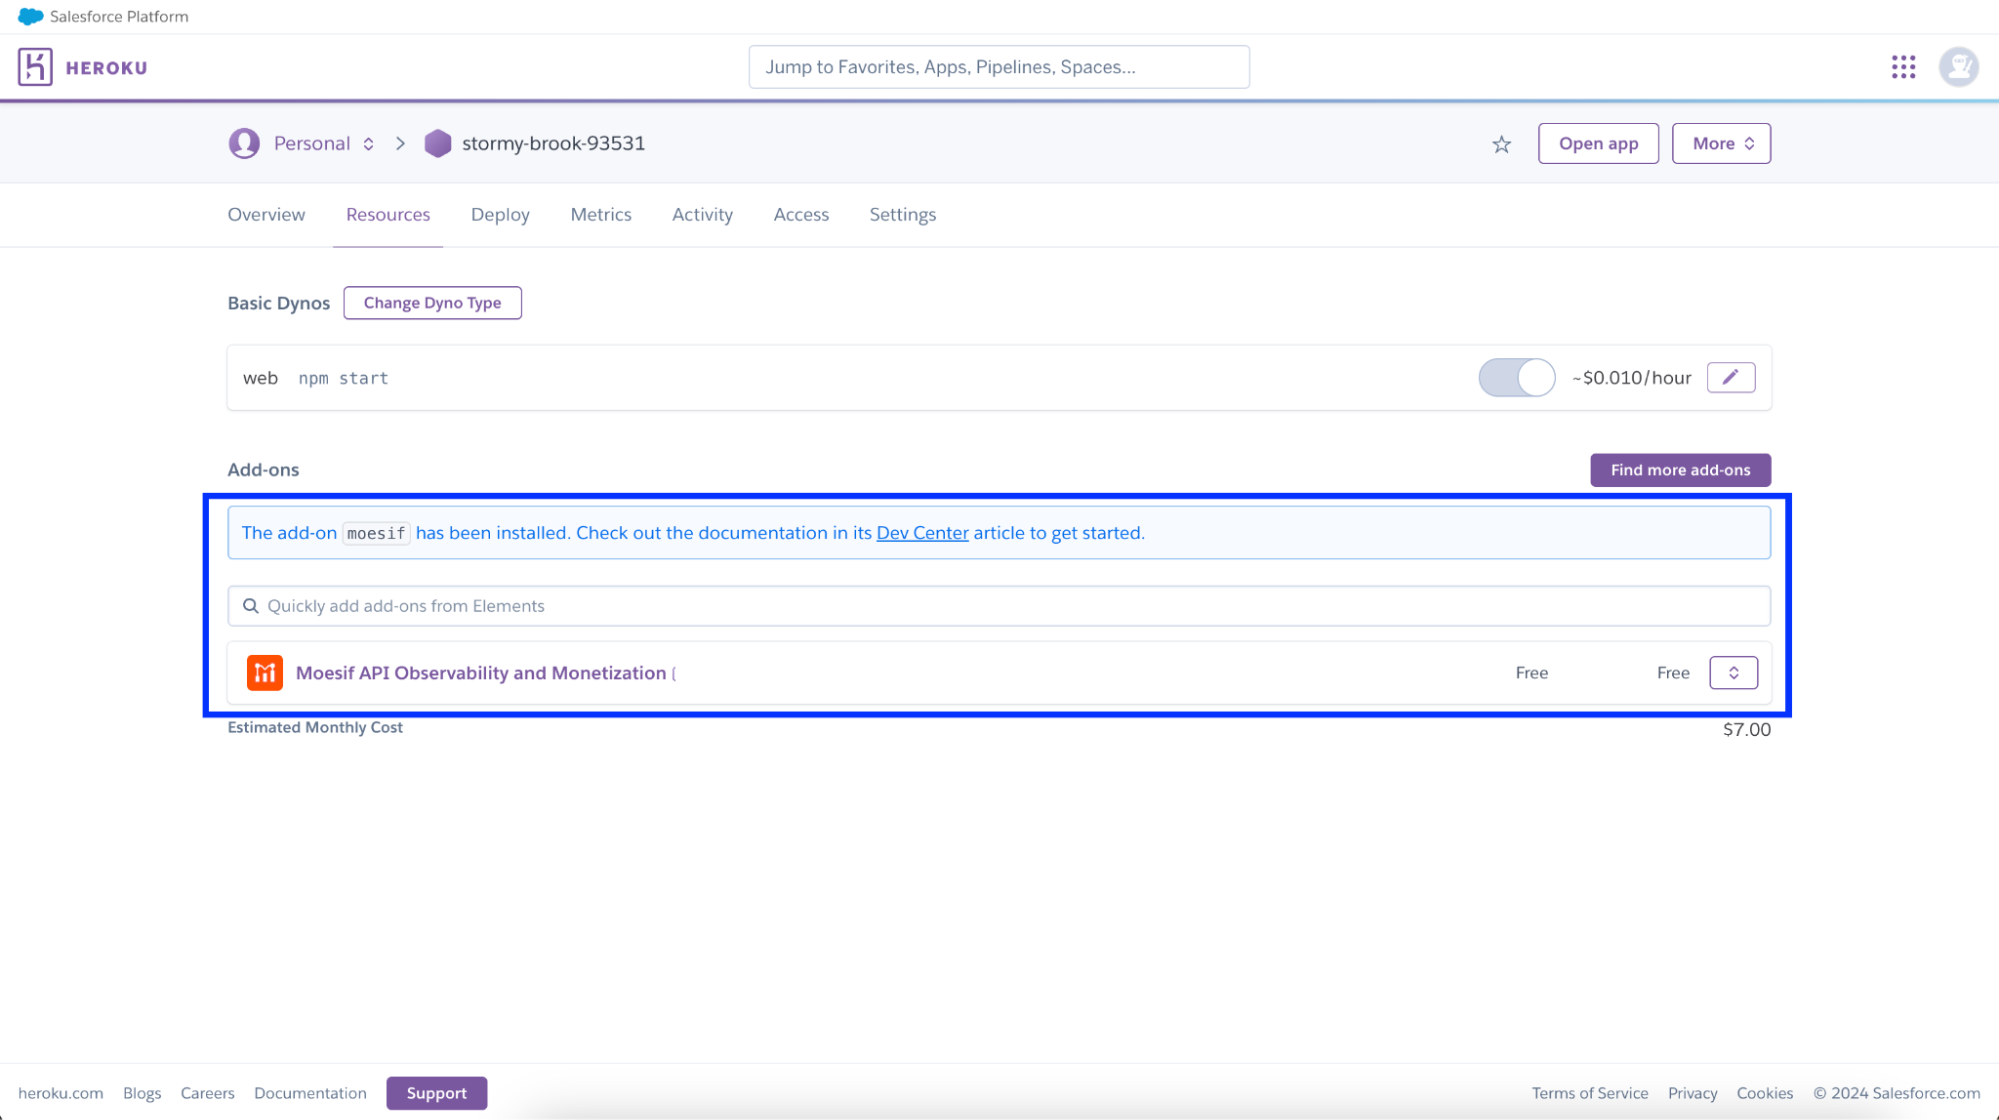Click the Salesforce cloud logo
The image size is (1999, 1120).
click(x=31, y=16)
